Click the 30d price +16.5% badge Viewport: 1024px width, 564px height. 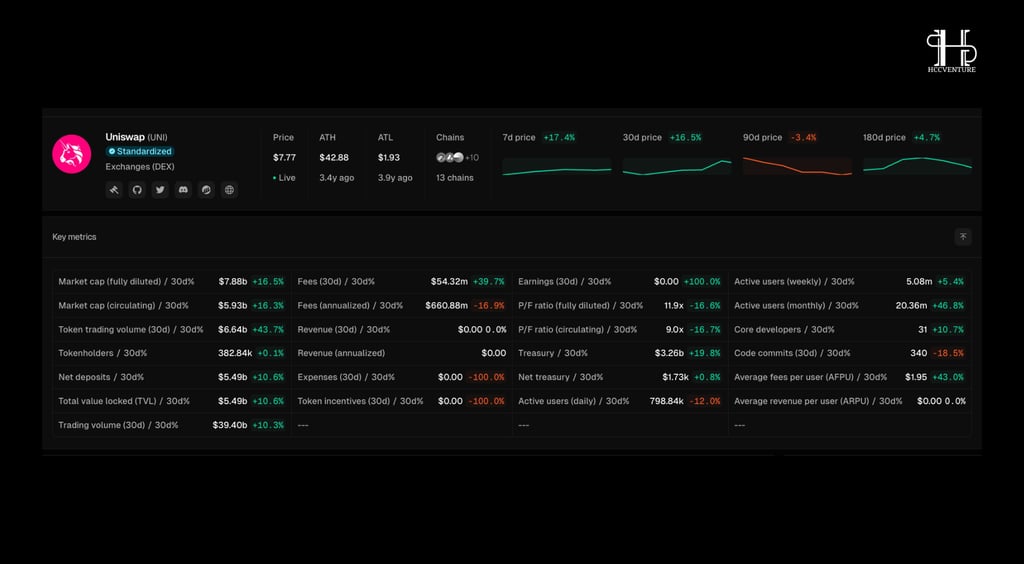click(x=684, y=138)
